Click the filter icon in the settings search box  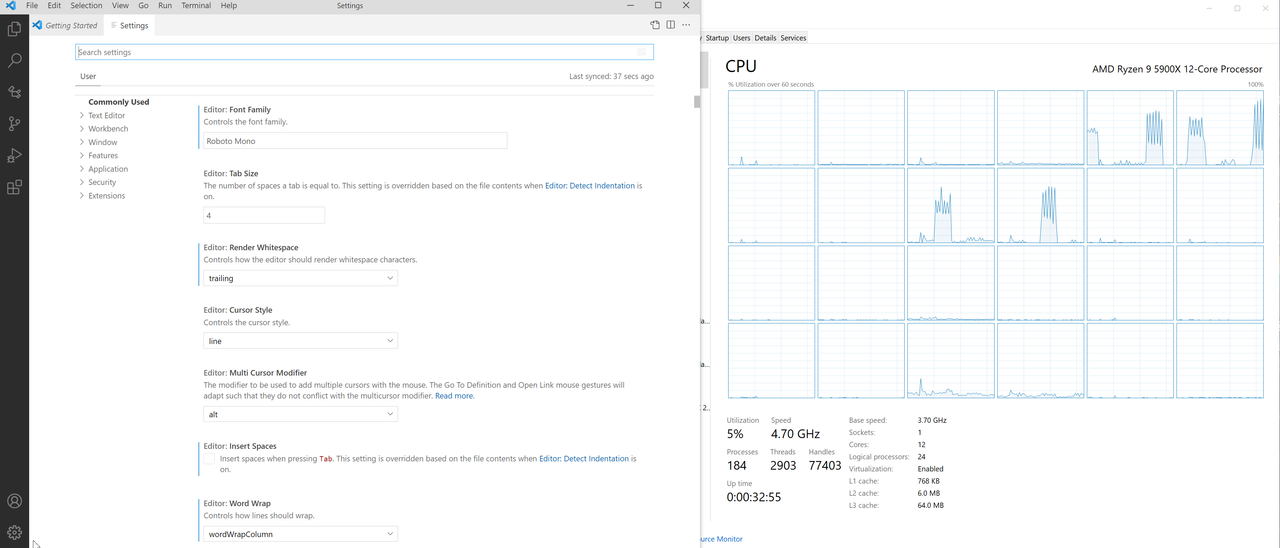pyautogui.click(x=642, y=52)
